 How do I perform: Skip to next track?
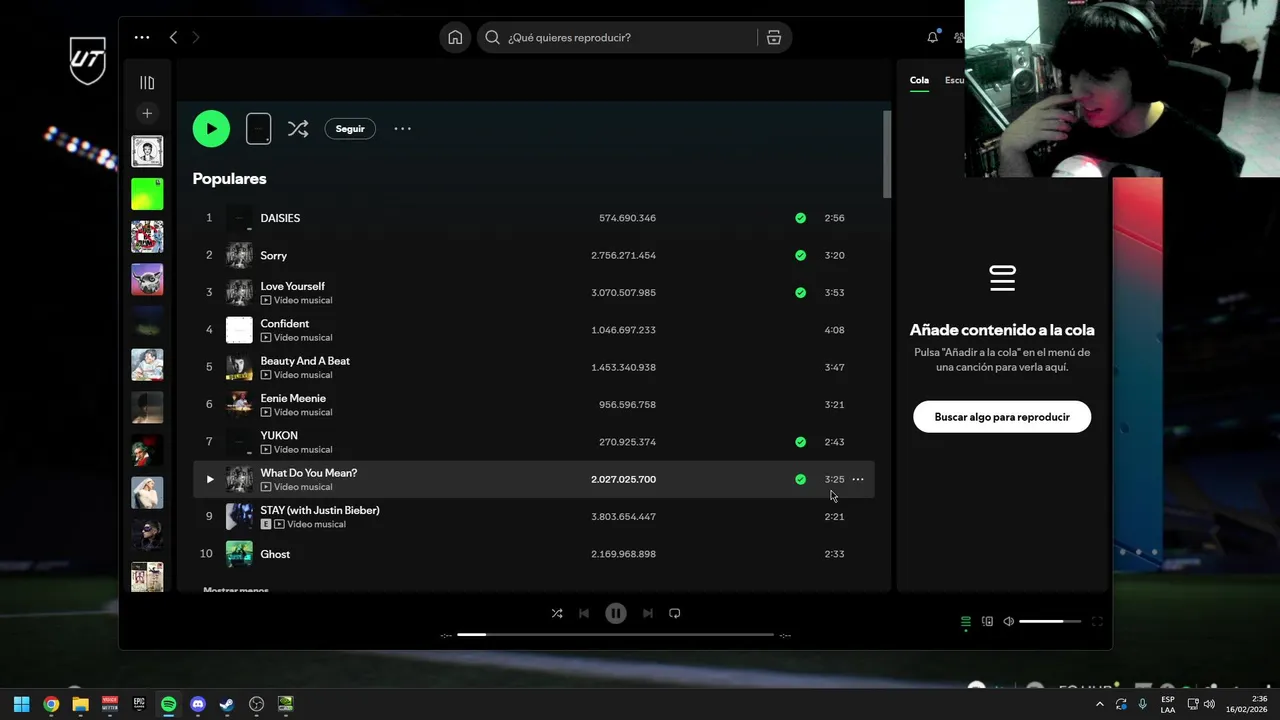coord(648,613)
